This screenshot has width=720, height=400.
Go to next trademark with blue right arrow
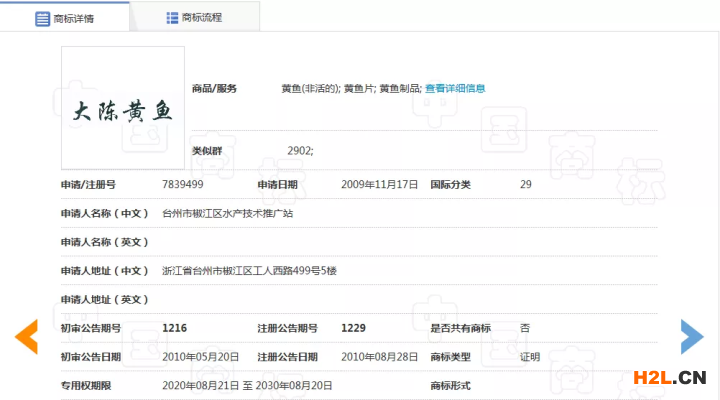[x=692, y=336]
